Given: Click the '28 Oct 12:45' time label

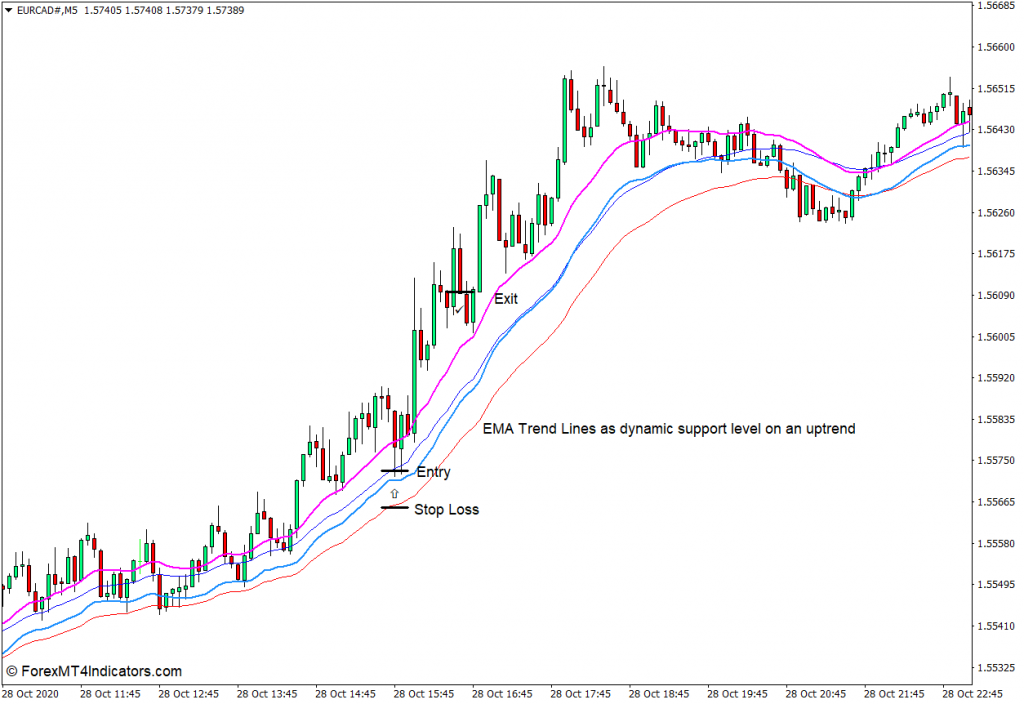Looking at the screenshot, I should (189, 694).
